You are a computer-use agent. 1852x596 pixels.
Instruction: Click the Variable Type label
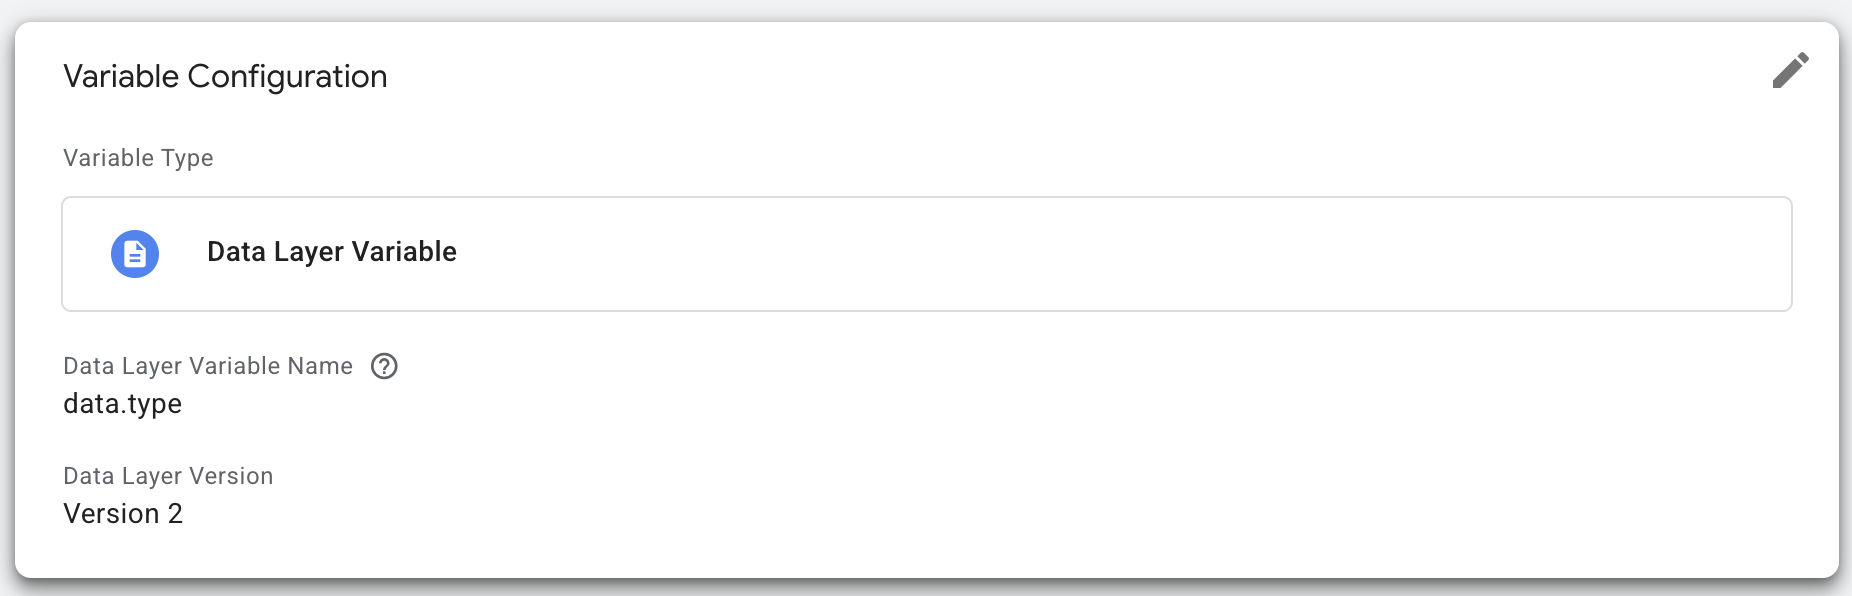click(x=138, y=158)
